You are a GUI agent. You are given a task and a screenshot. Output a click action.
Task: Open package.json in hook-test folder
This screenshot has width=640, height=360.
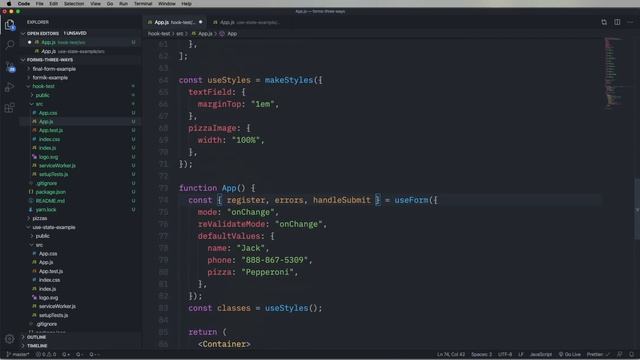tap(51, 192)
